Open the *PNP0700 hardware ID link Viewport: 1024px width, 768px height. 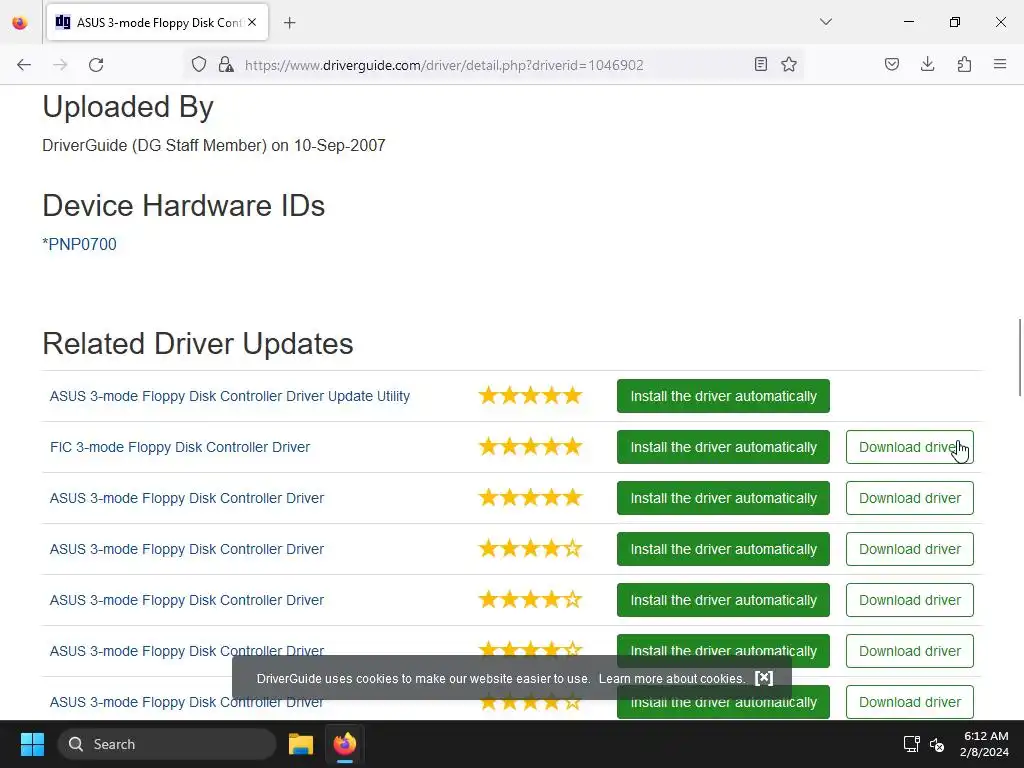[80, 244]
